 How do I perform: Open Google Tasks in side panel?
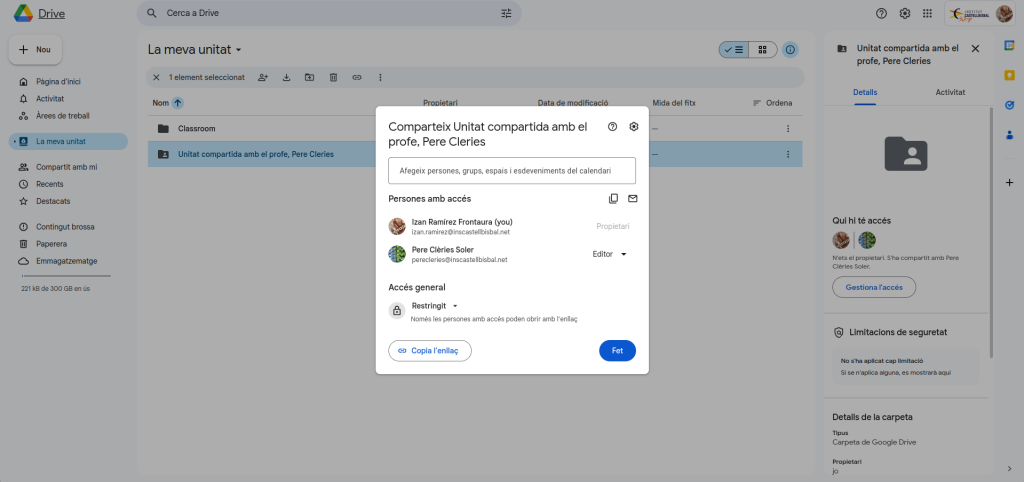(1009, 104)
